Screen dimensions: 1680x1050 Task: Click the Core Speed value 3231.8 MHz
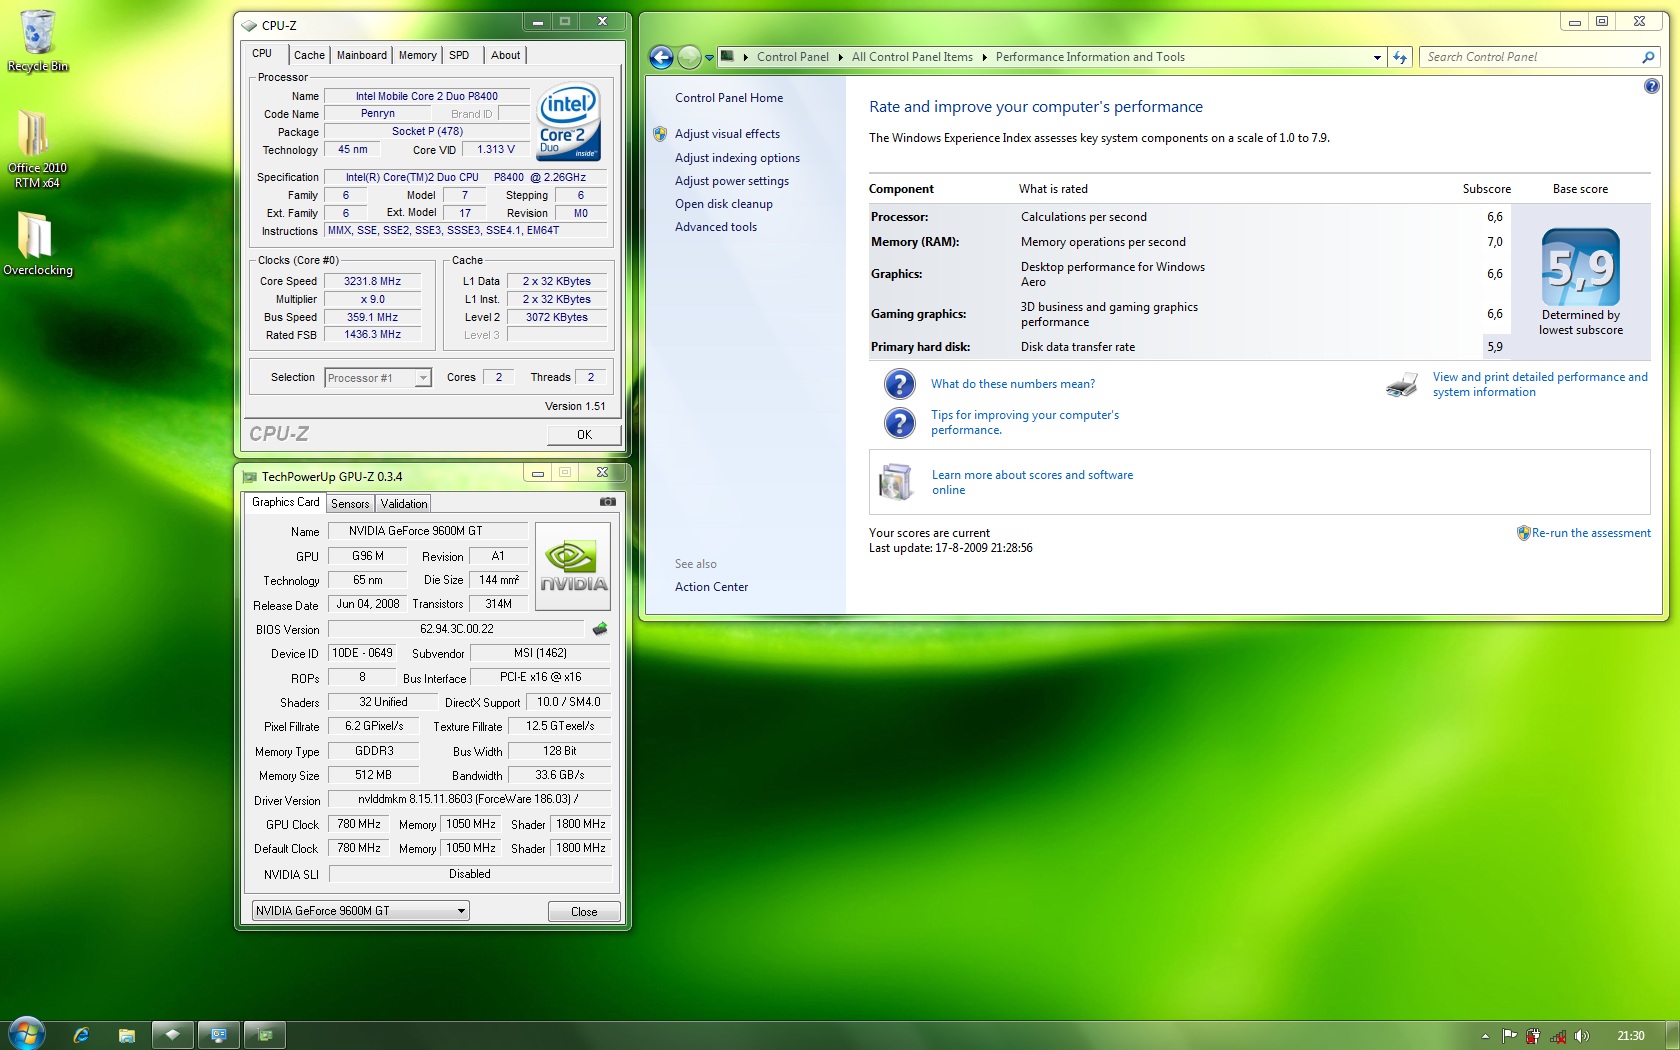tap(373, 282)
